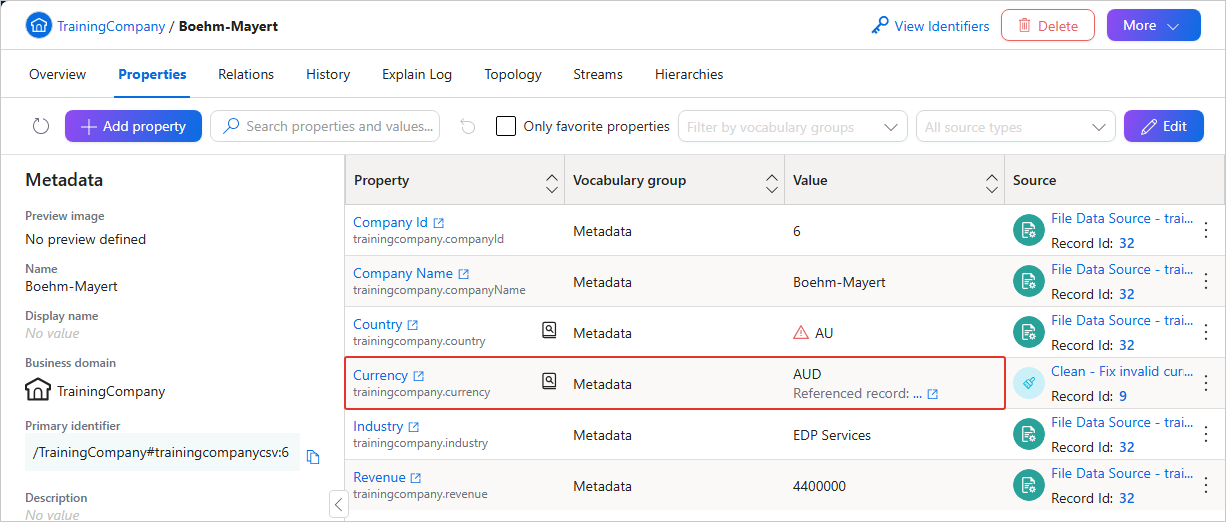Open the Industry property link
The width and height of the screenshot is (1226, 522).
coord(378,426)
